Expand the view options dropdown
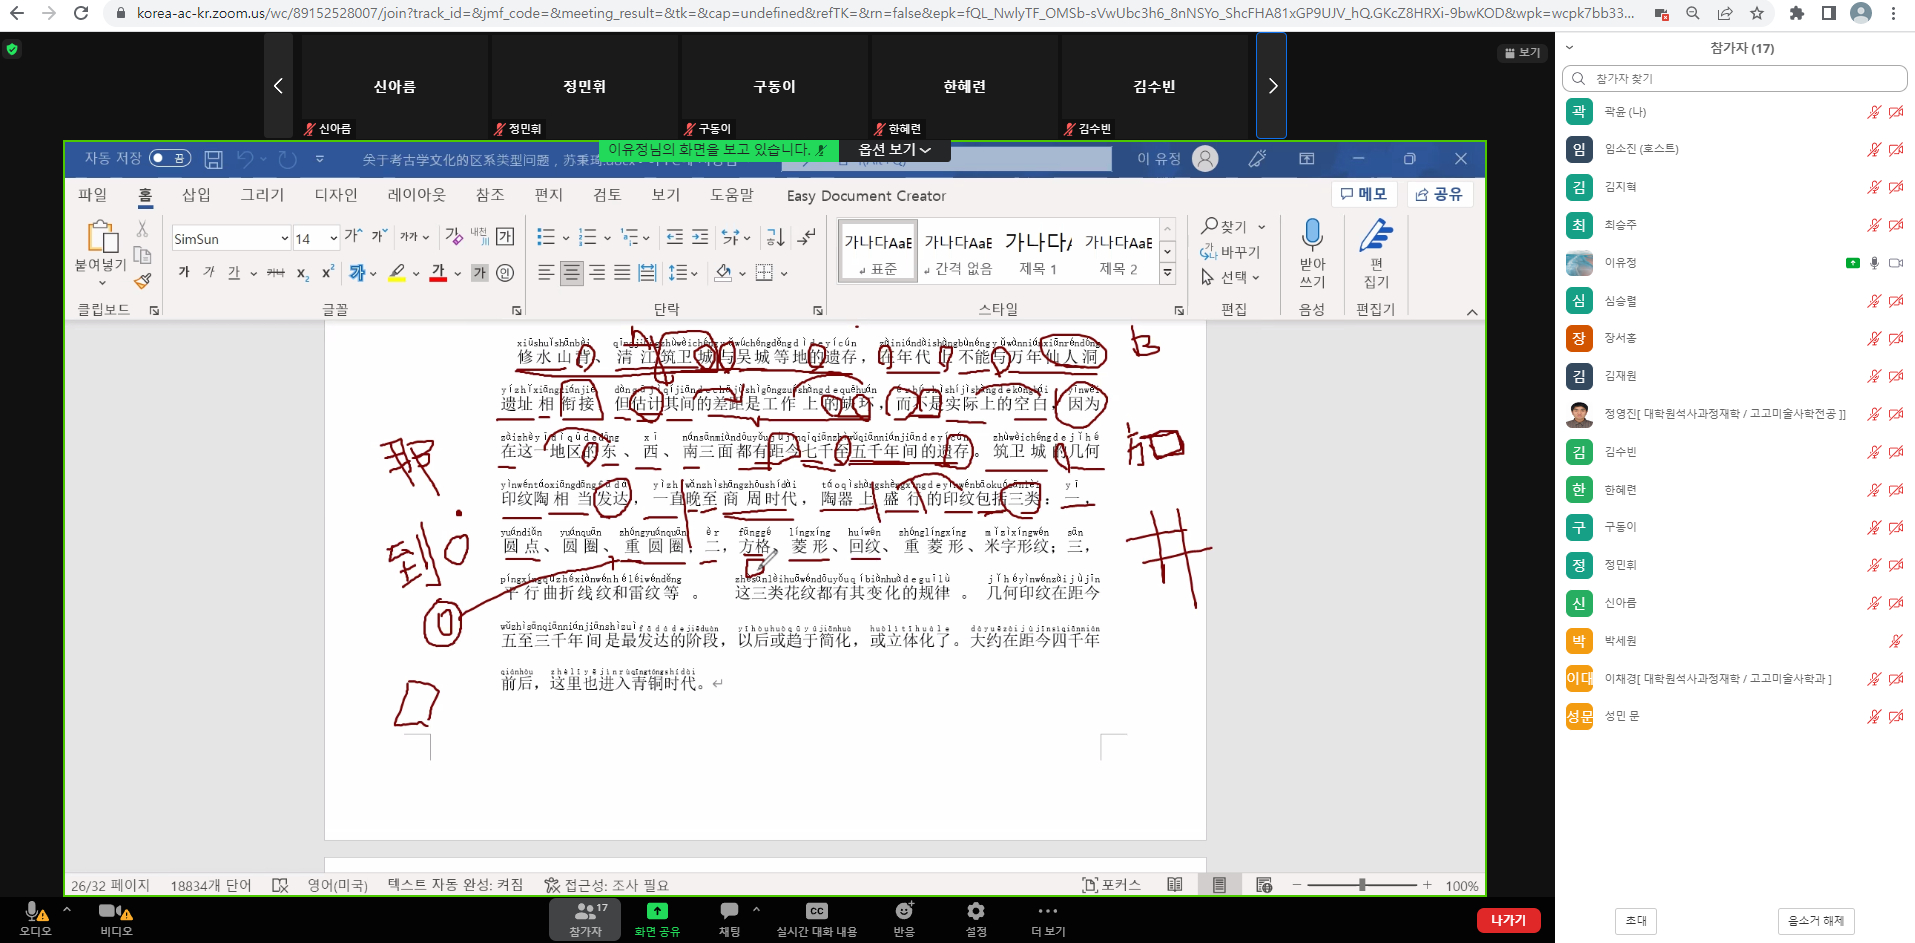The image size is (1915, 943). [x=895, y=150]
